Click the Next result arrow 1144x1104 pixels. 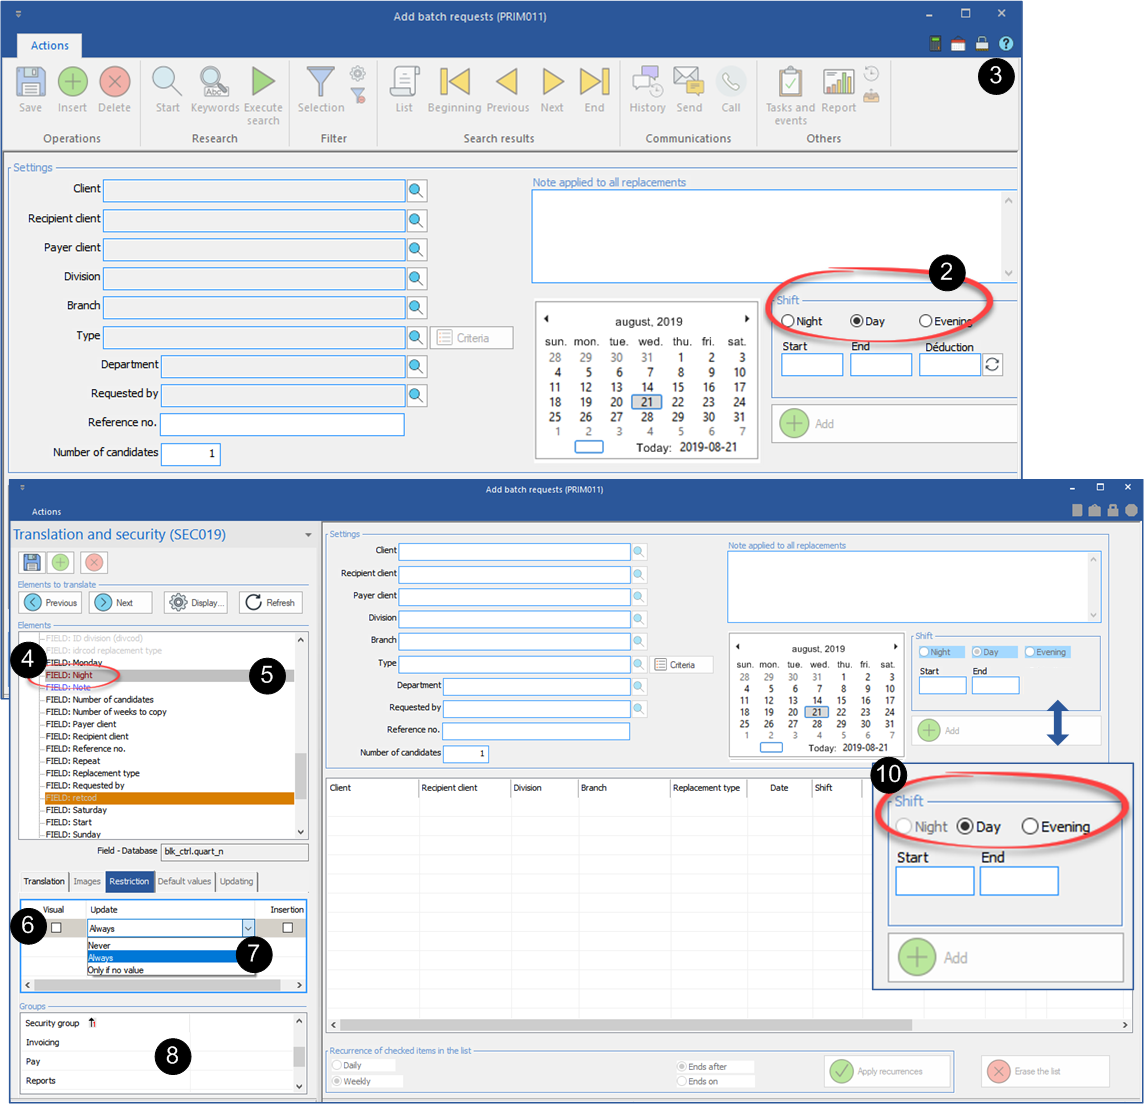click(552, 82)
